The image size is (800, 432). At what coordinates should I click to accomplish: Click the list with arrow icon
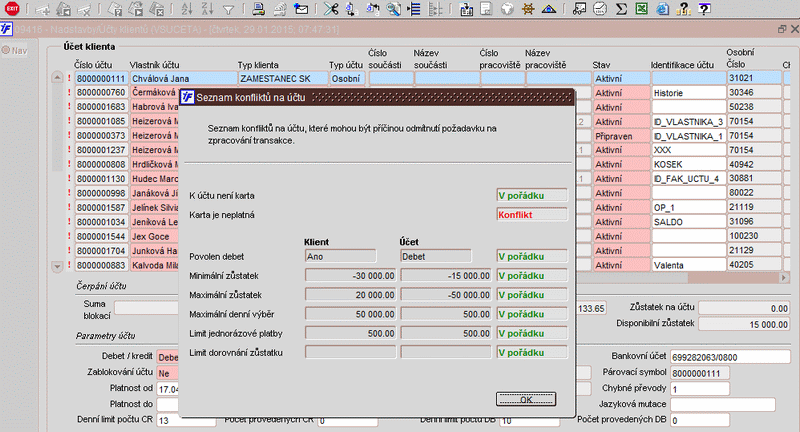414,9
